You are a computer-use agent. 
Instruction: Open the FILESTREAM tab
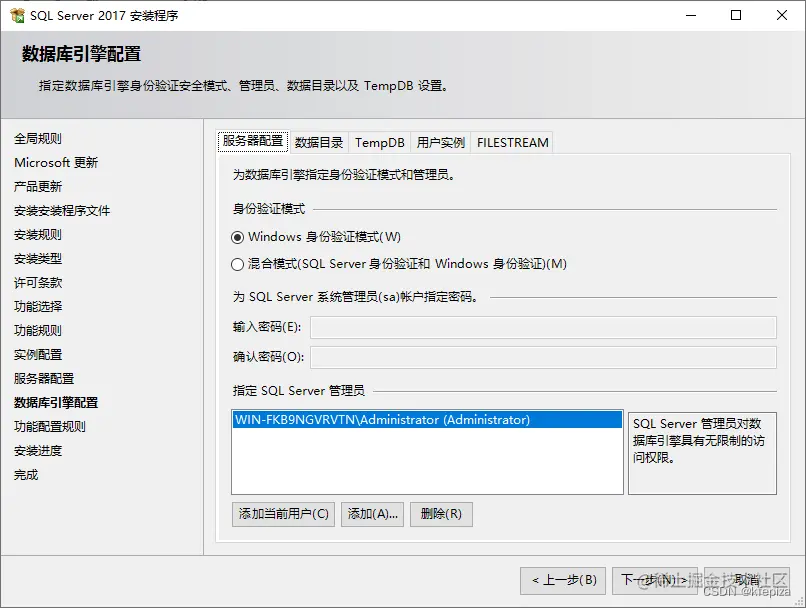pyautogui.click(x=512, y=142)
